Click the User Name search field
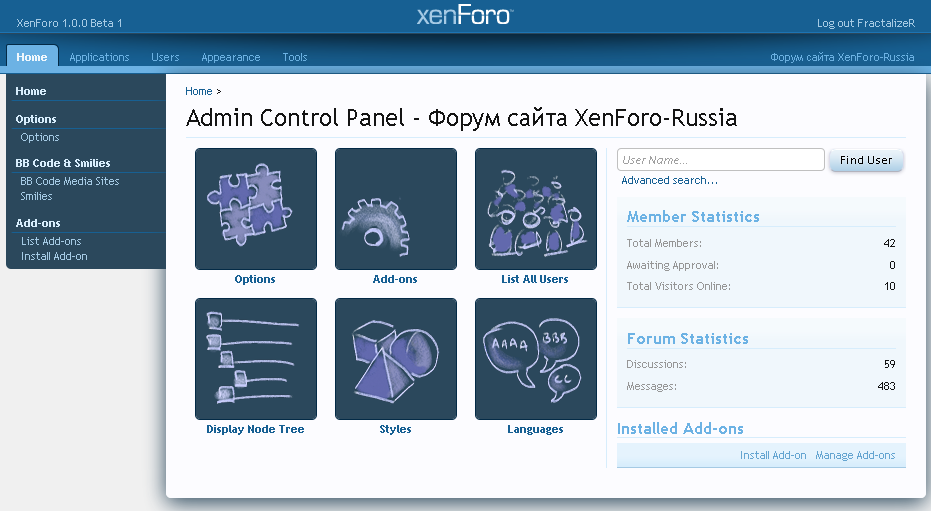This screenshot has width=931, height=511. pyautogui.click(x=721, y=160)
